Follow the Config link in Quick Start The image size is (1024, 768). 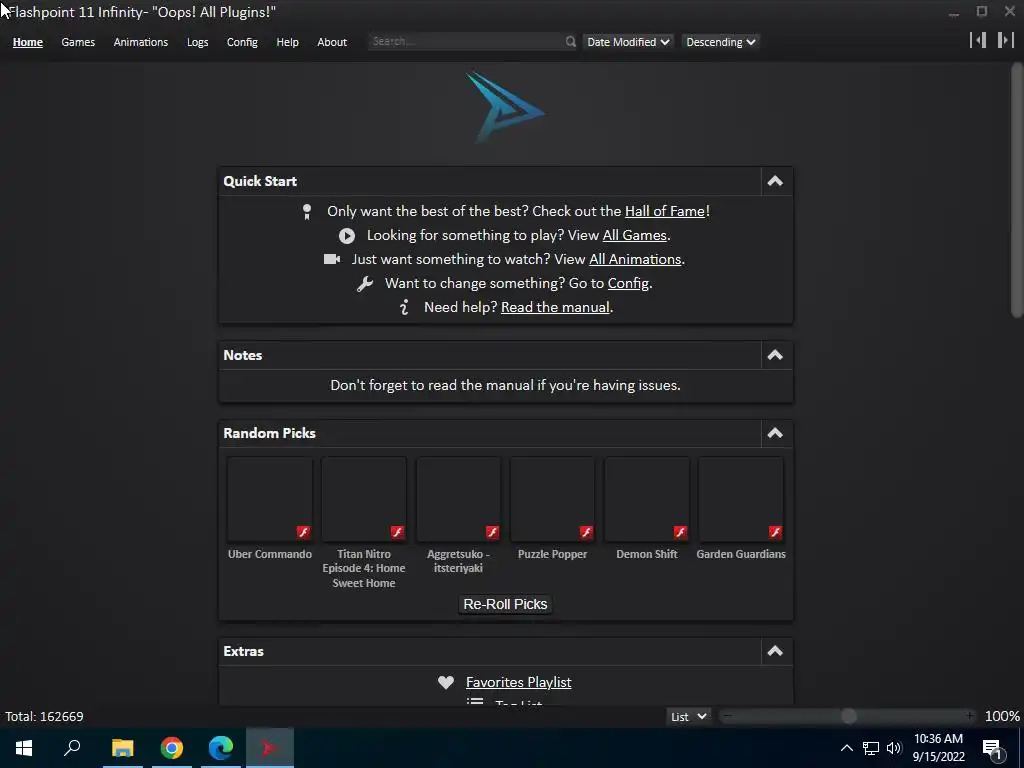[628, 283]
